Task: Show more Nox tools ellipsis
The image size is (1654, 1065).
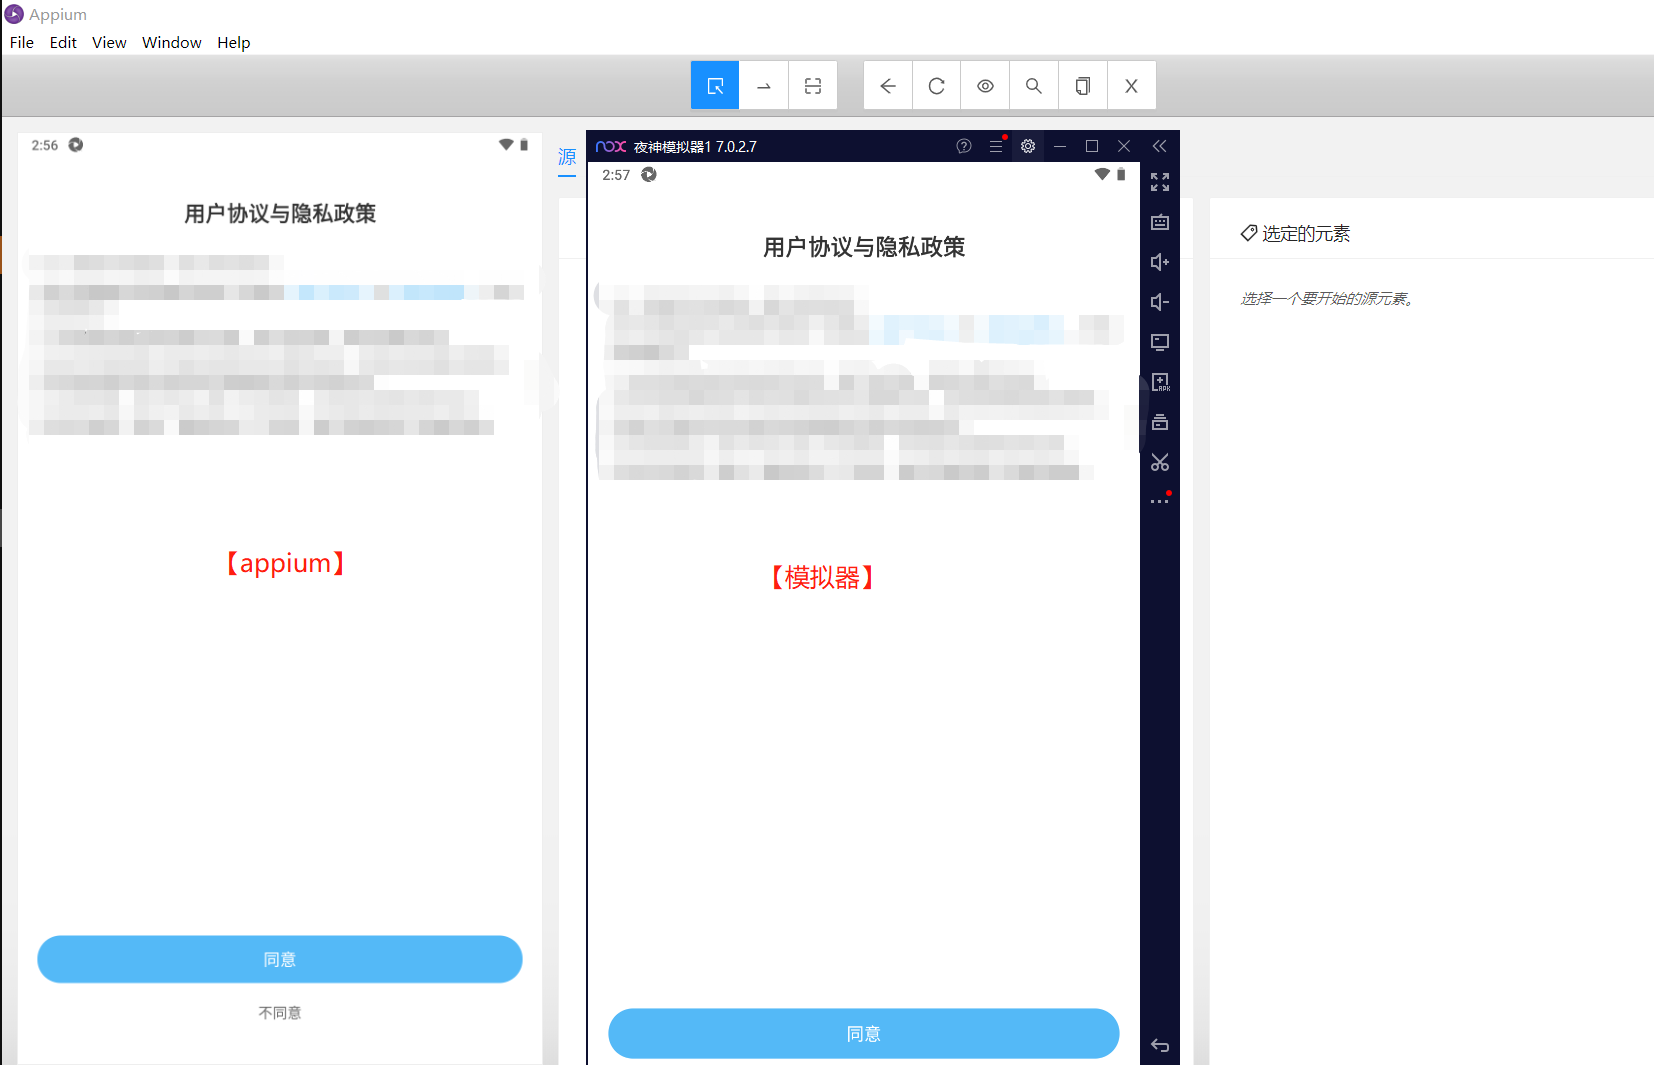Action: click(1160, 500)
